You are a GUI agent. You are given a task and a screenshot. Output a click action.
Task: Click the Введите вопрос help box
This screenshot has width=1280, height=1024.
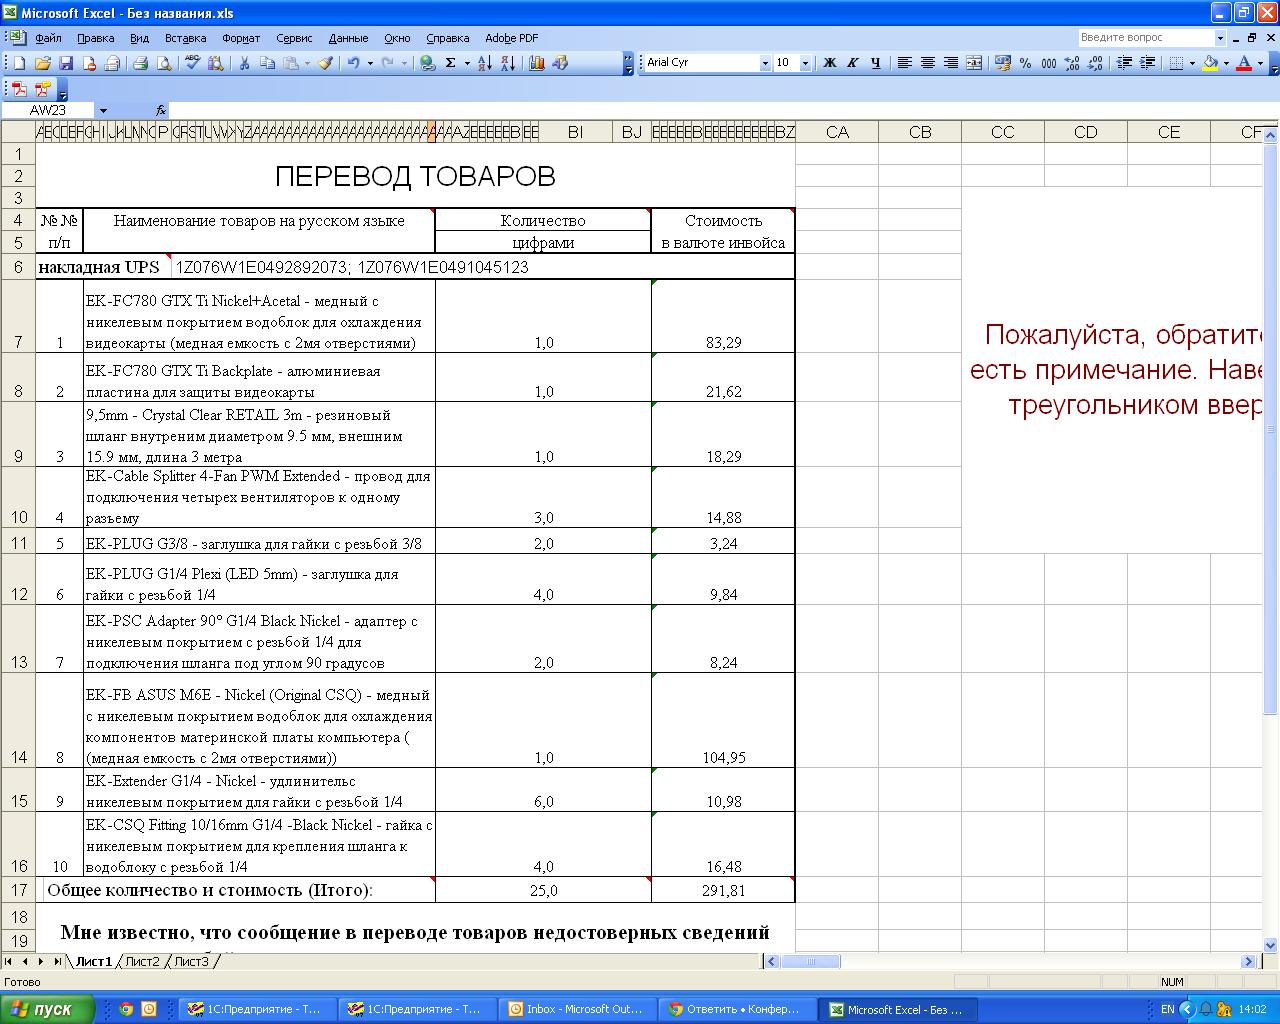[1146, 38]
